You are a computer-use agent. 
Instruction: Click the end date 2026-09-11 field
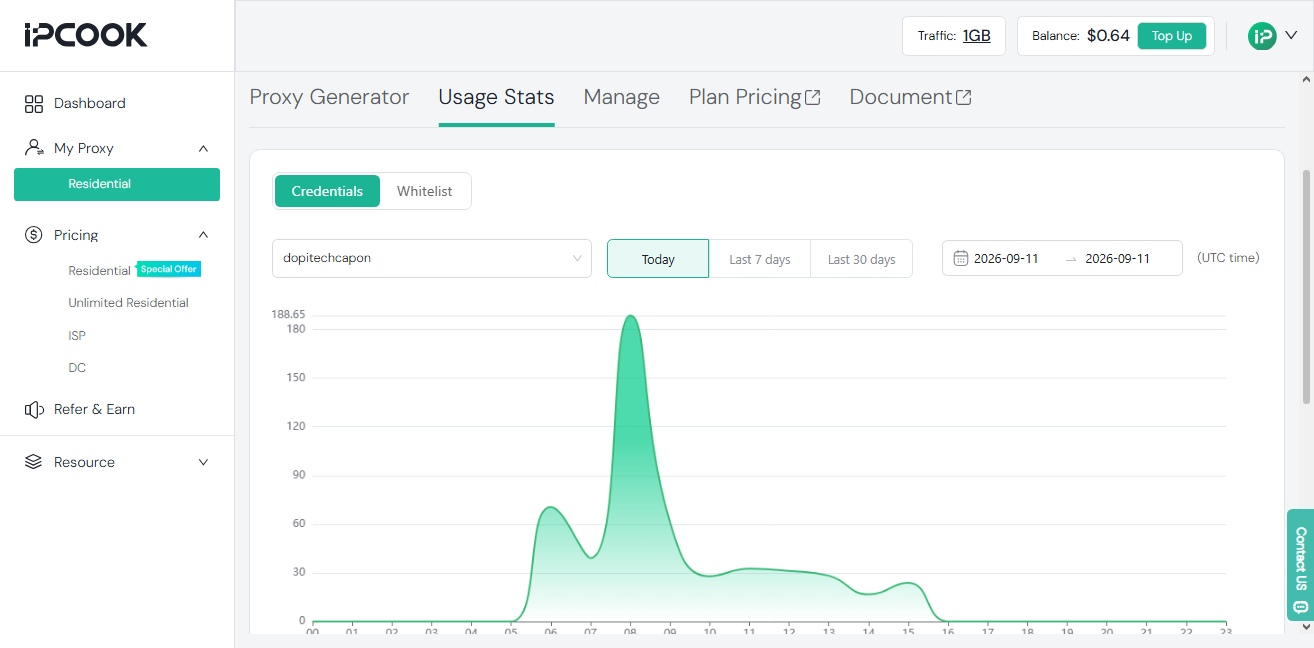coord(1117,258)
